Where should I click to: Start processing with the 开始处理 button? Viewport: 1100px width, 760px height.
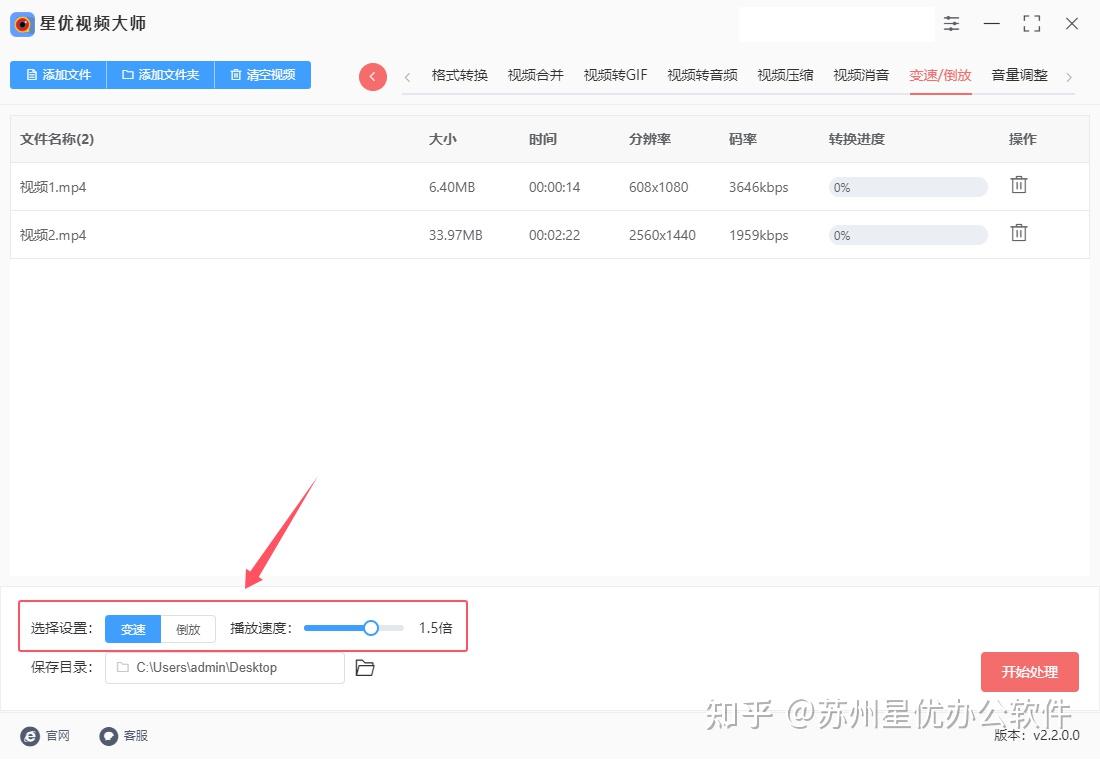[1029, 672]
